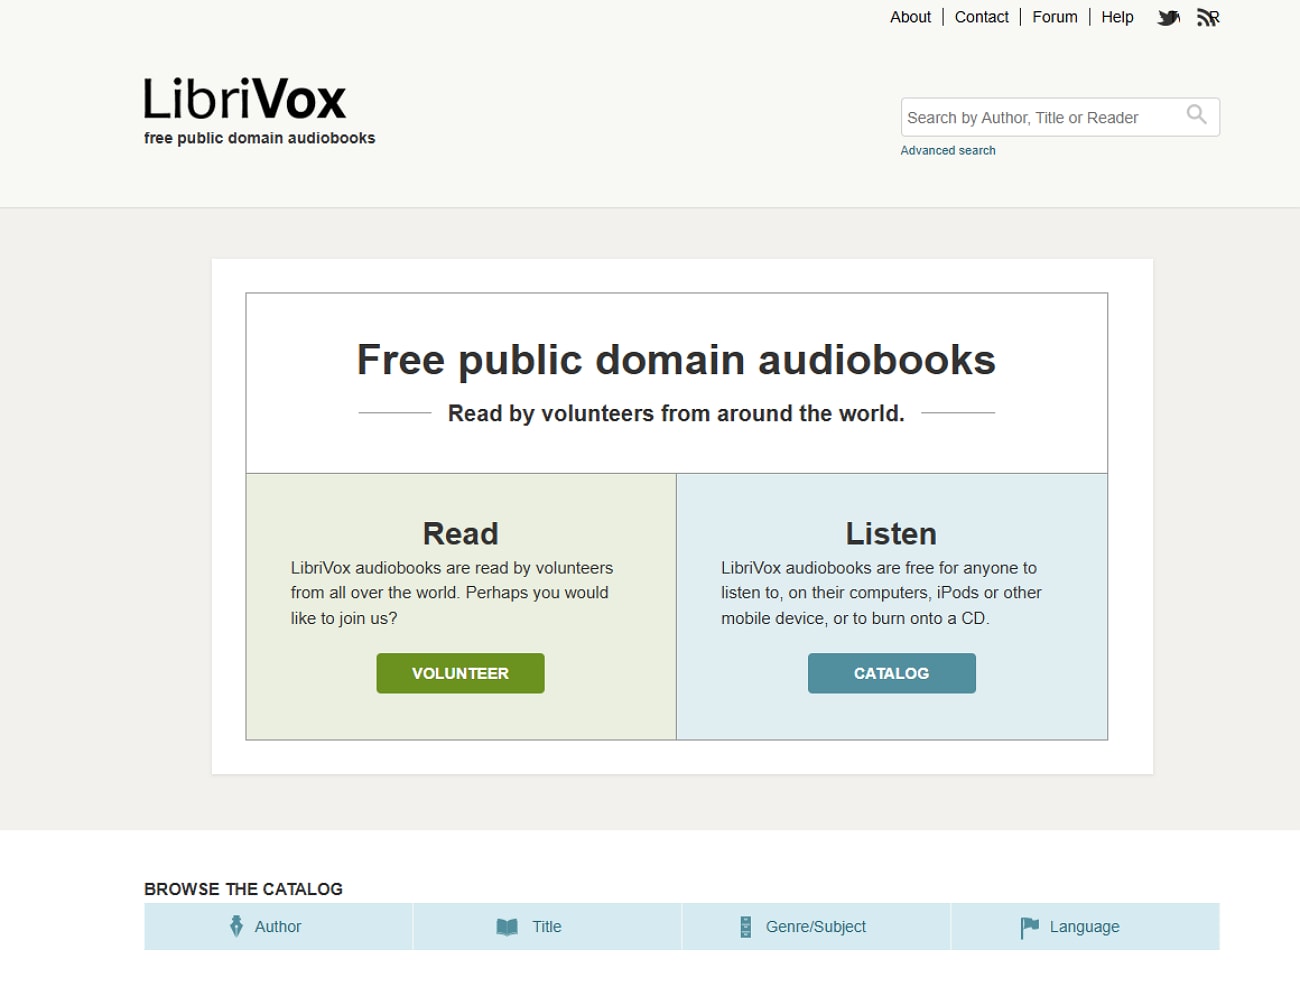The height and width of the screenshot is (987, 1300).
Task: Visit the Forum link
Action: 1055,17
